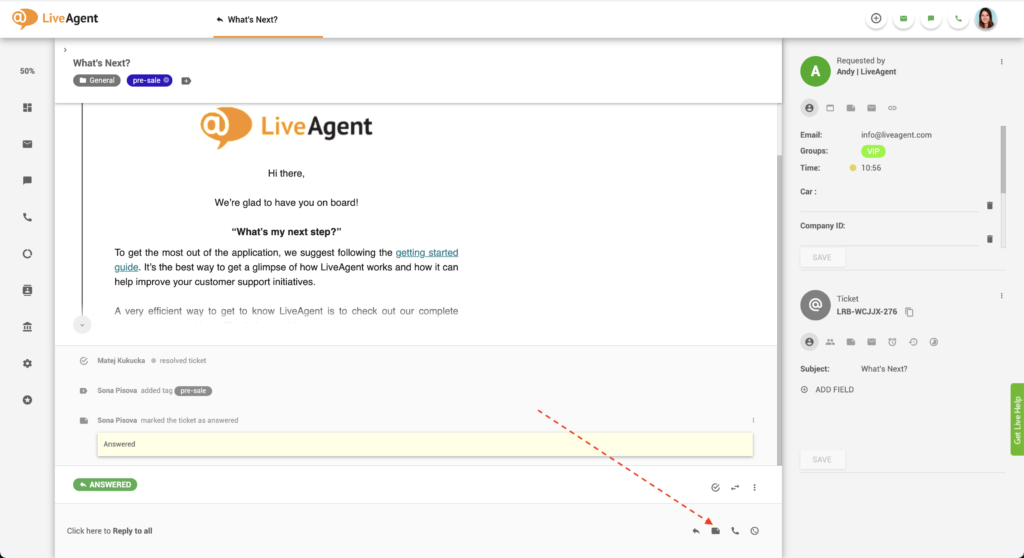The height and width of the screenshot is (558, 1024).
Task: Click the Company ID input field
Action: coord(888,239)
